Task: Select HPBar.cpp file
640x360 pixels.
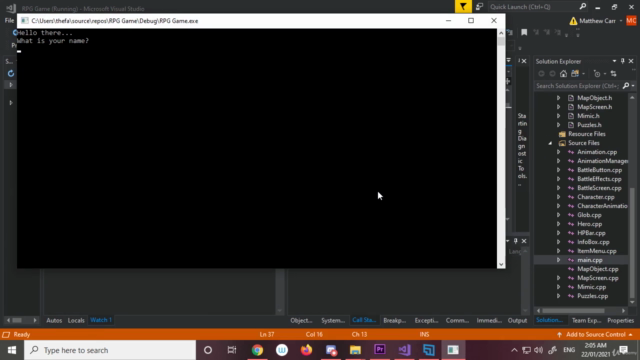Action: (591, 233)
